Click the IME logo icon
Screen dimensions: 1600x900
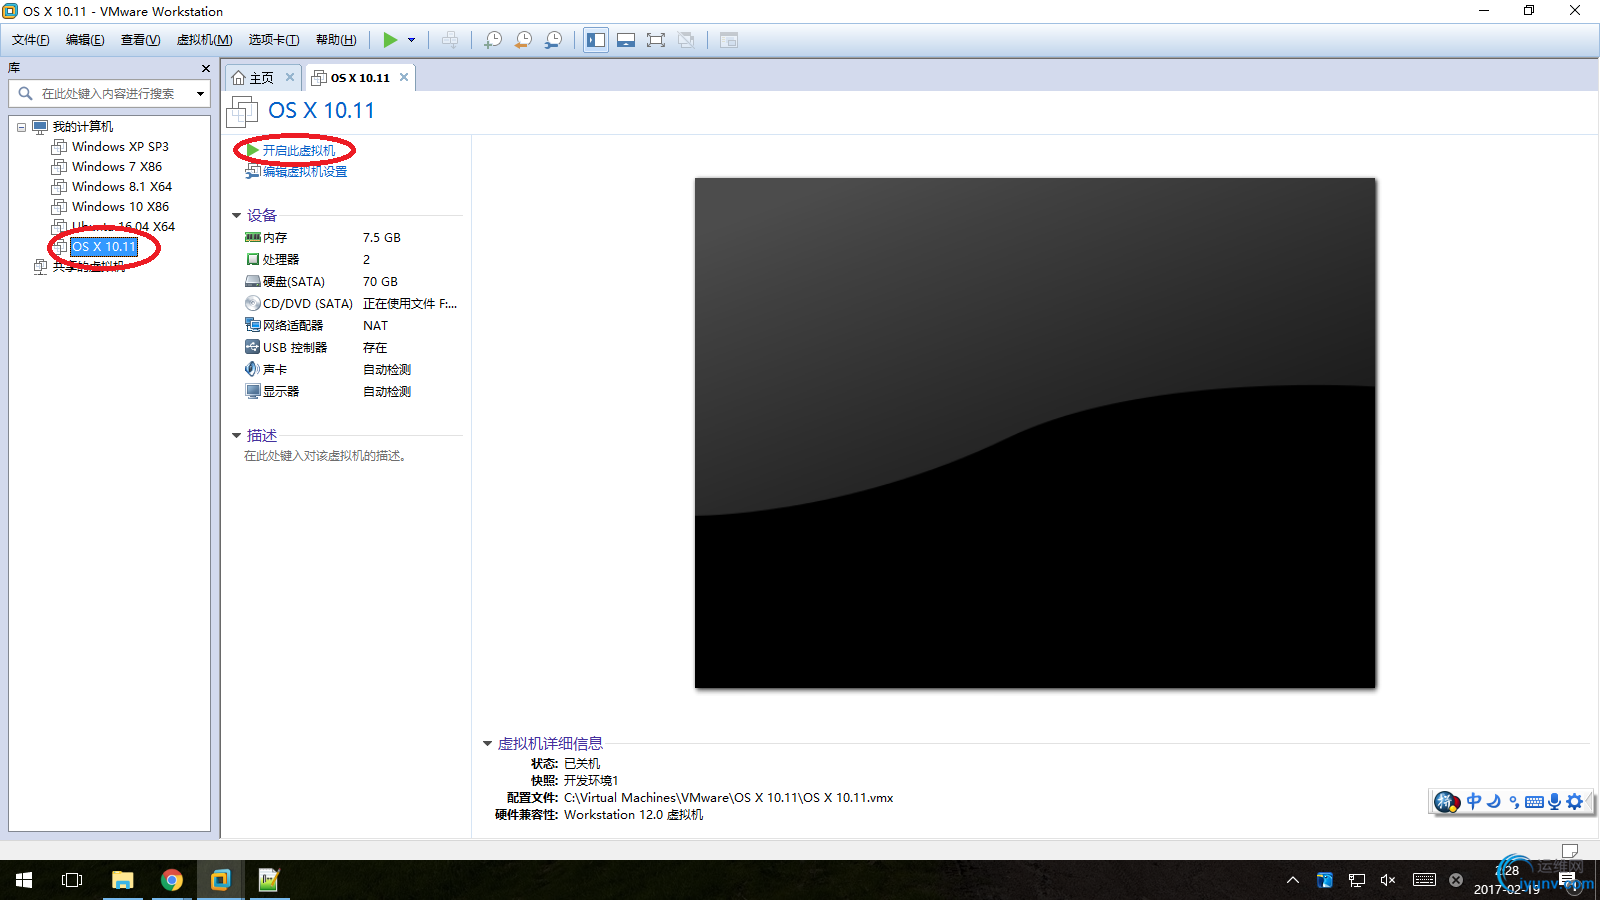[x=1446, y=802]
